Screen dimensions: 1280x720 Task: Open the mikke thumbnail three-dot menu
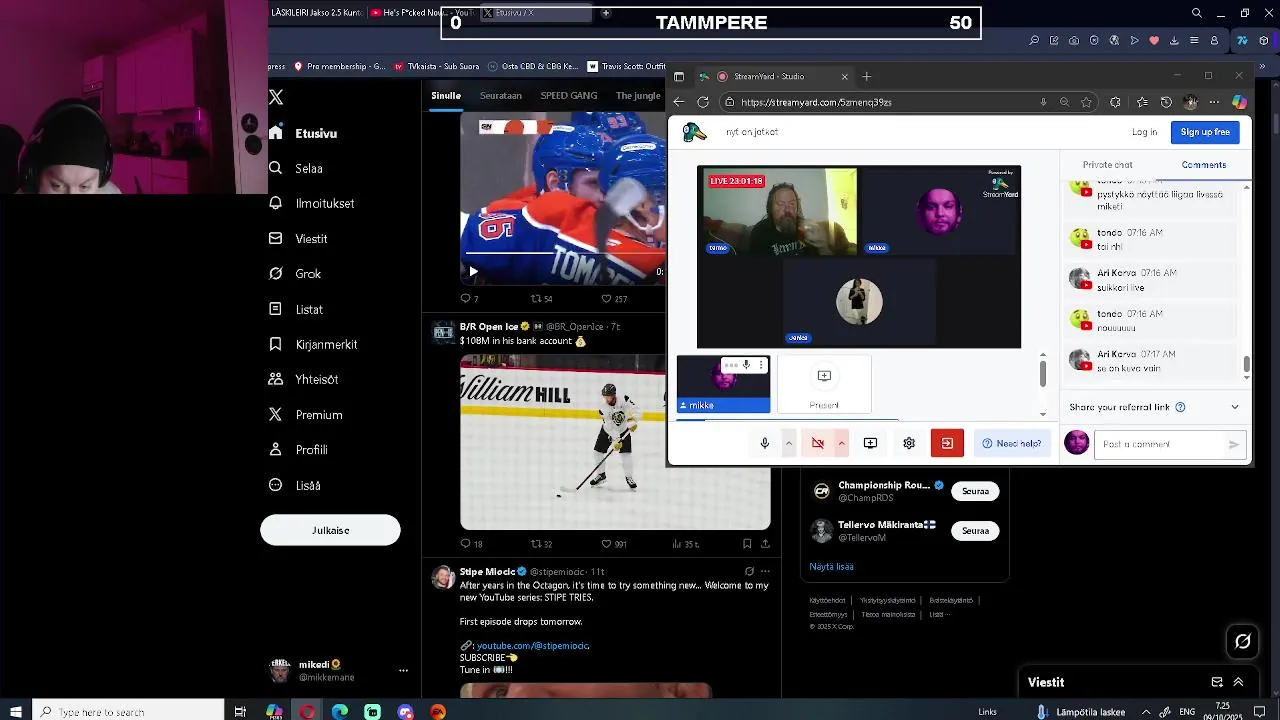[760, 365]
